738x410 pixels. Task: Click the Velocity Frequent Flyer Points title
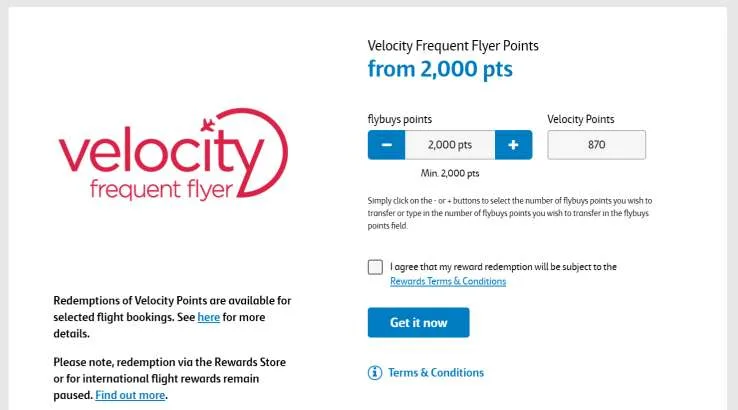coord(453,46)
